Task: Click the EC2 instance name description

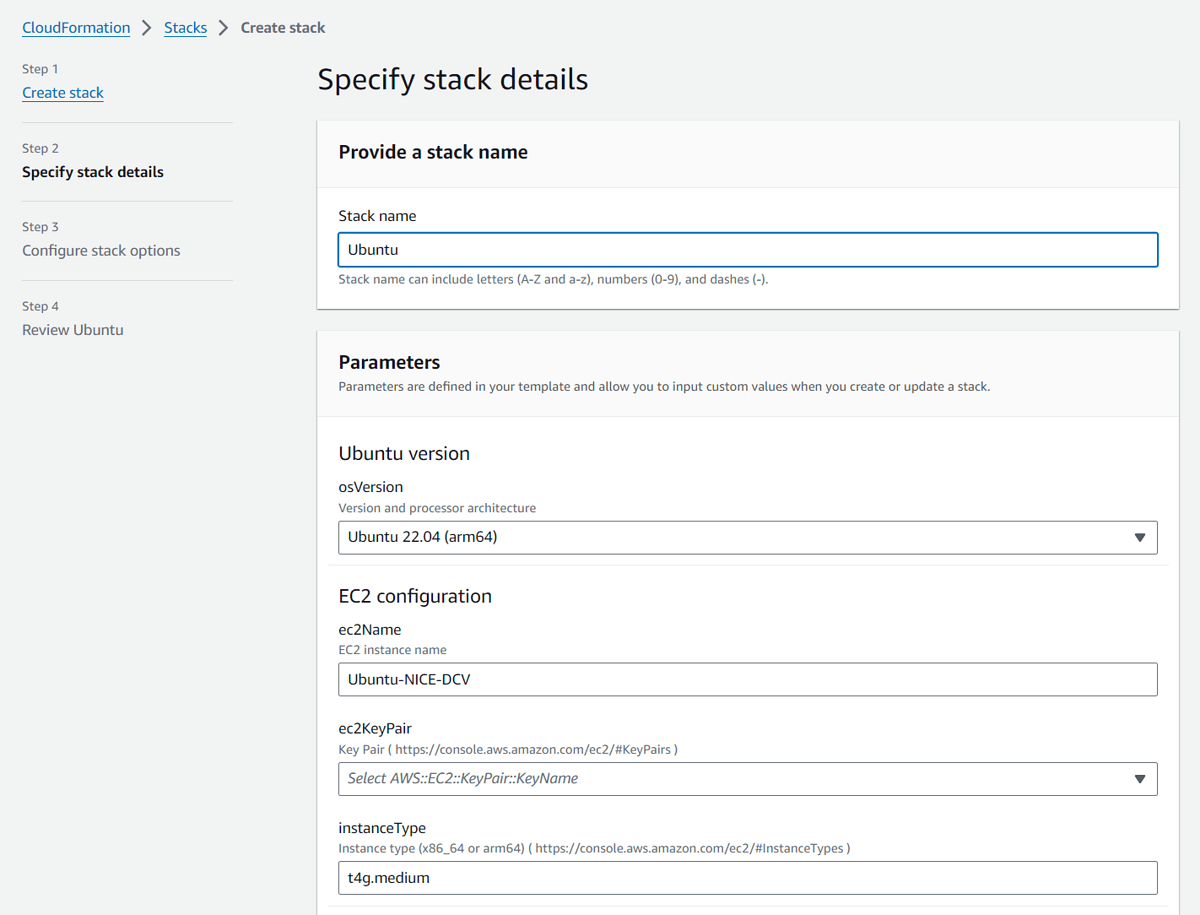Action: 392,650
